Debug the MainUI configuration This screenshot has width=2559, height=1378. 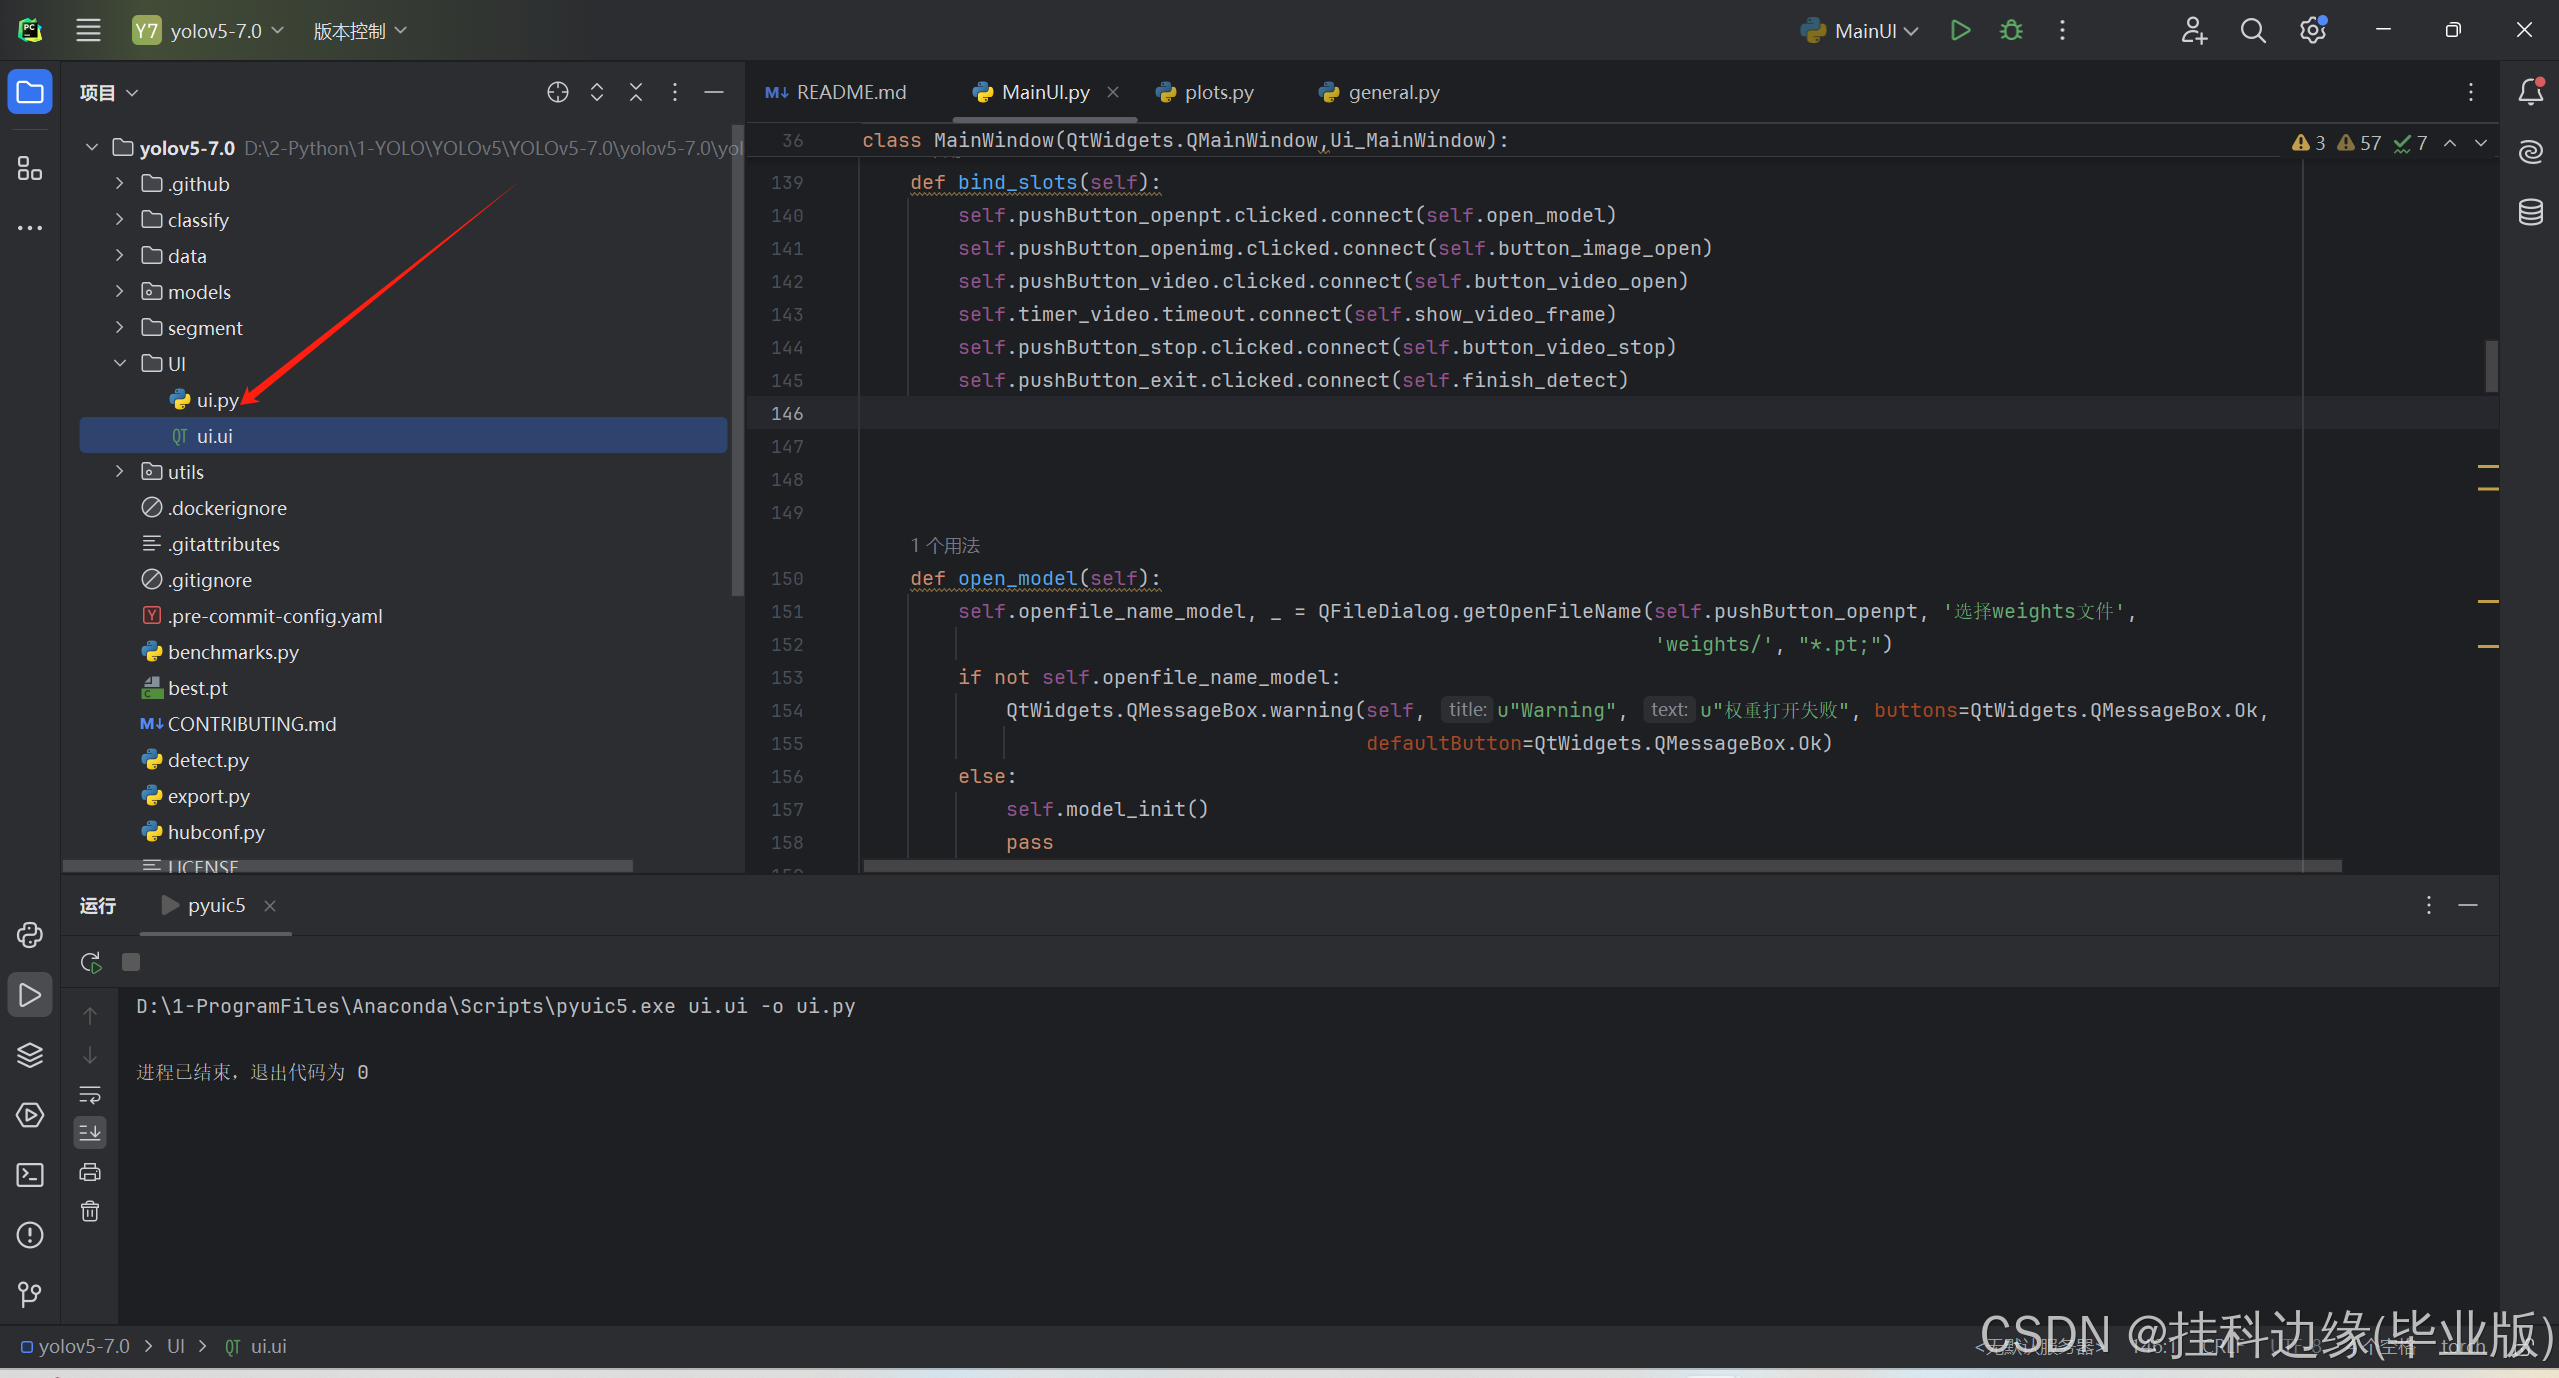2011,30
